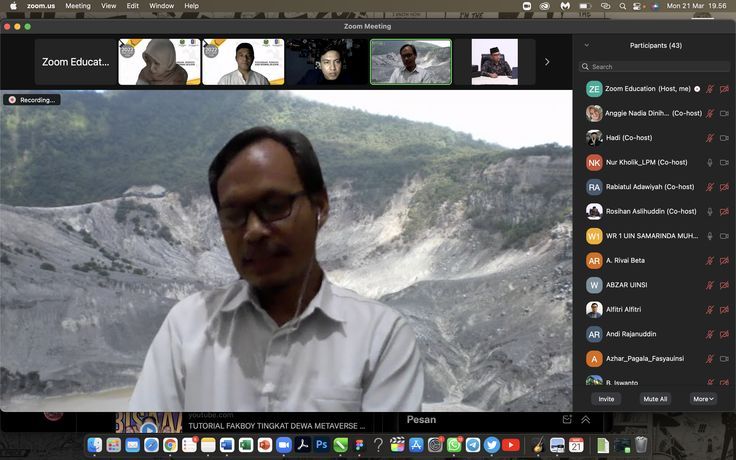
Task: Open the Edit menu
Action: point(133,6)
